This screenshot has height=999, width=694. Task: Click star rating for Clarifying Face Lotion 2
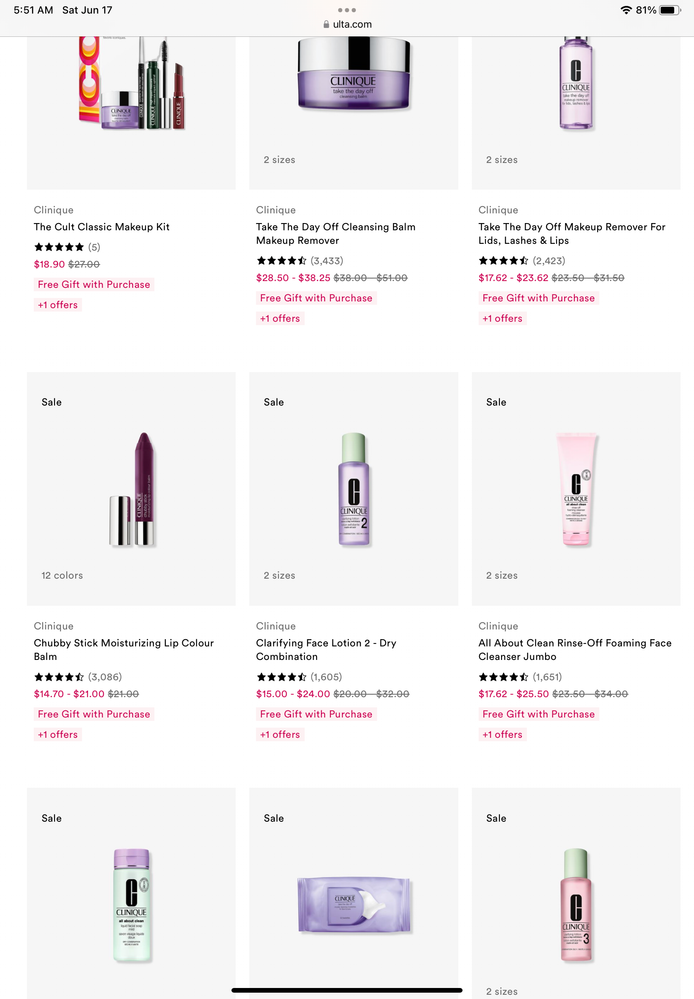click(281, 677)
